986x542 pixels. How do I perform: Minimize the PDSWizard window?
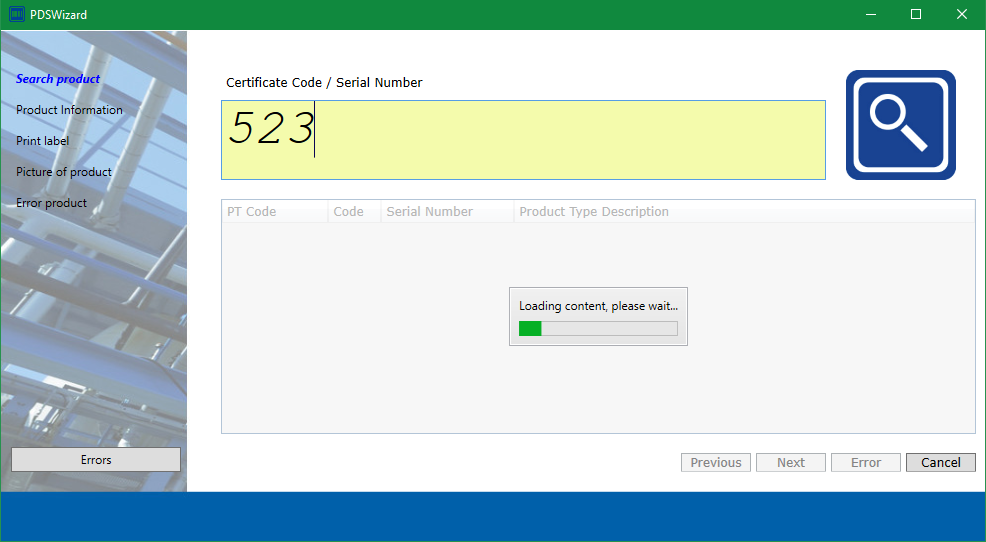click(x=870, y=15)
